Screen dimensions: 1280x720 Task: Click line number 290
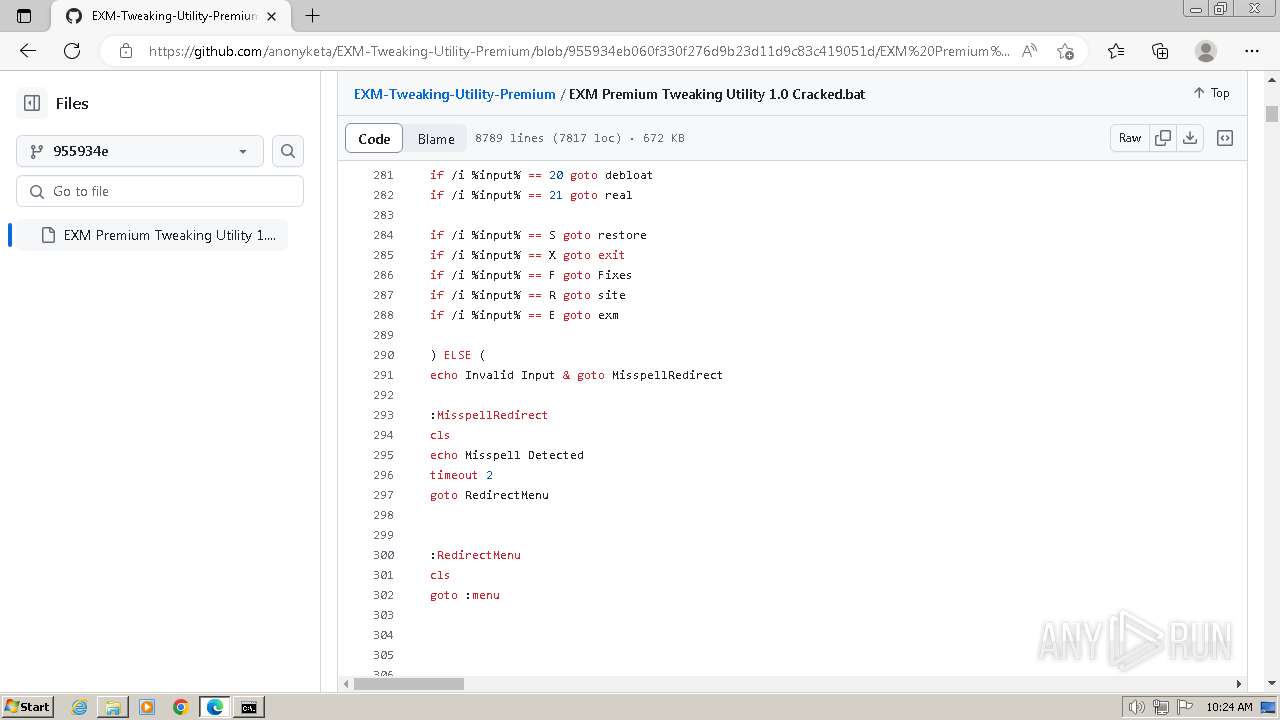coord(383,355)
